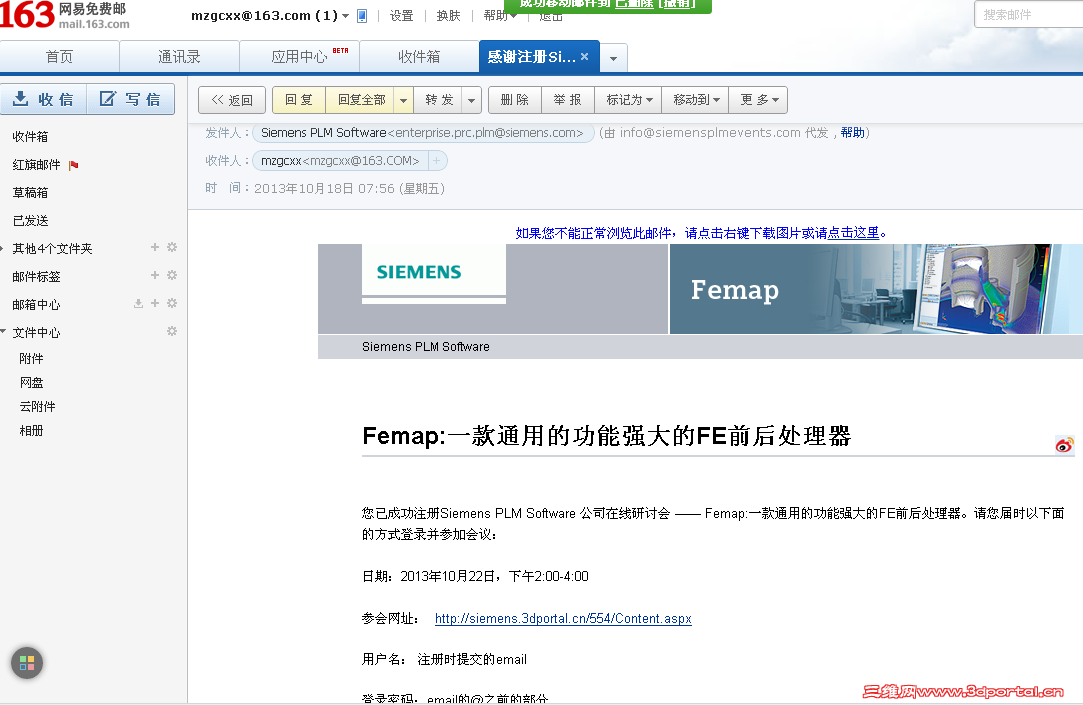Image resolution: width=1083 pixels, height=705 pixels.
Task: Click the colorful apps grid icon
Action: point(27,663)
